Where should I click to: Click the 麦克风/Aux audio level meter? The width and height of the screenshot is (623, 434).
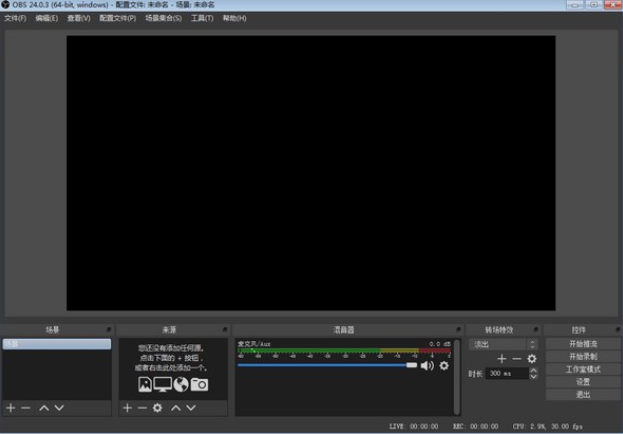pyautogui.click(x=344, y=351)
